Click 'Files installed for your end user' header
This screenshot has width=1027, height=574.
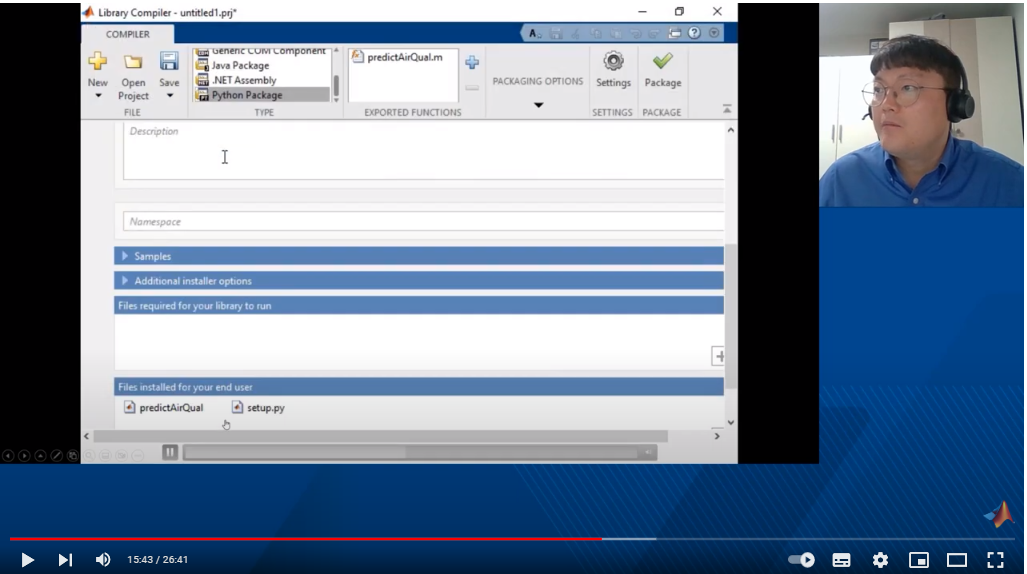click(x=419, y=387)
